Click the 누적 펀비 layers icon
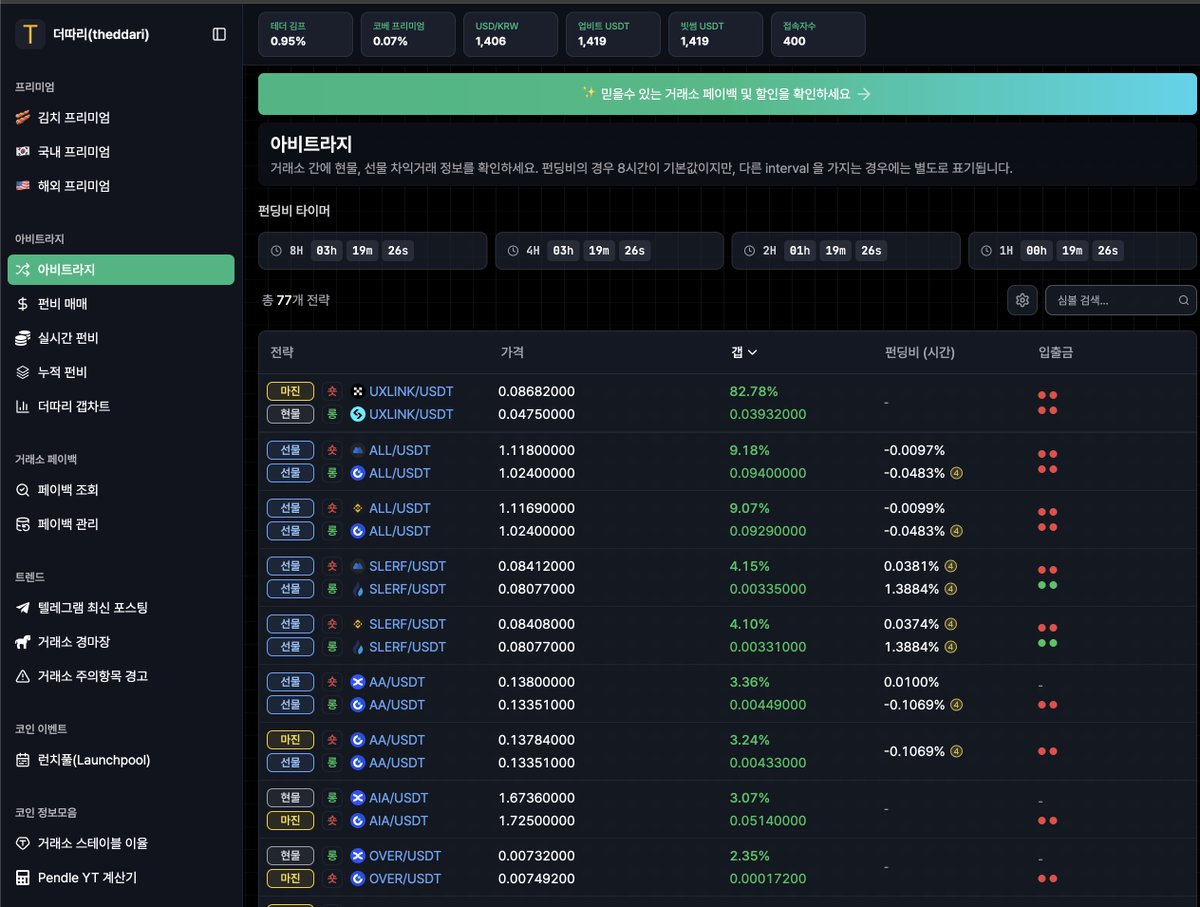1200x907 pixels. 22,372
